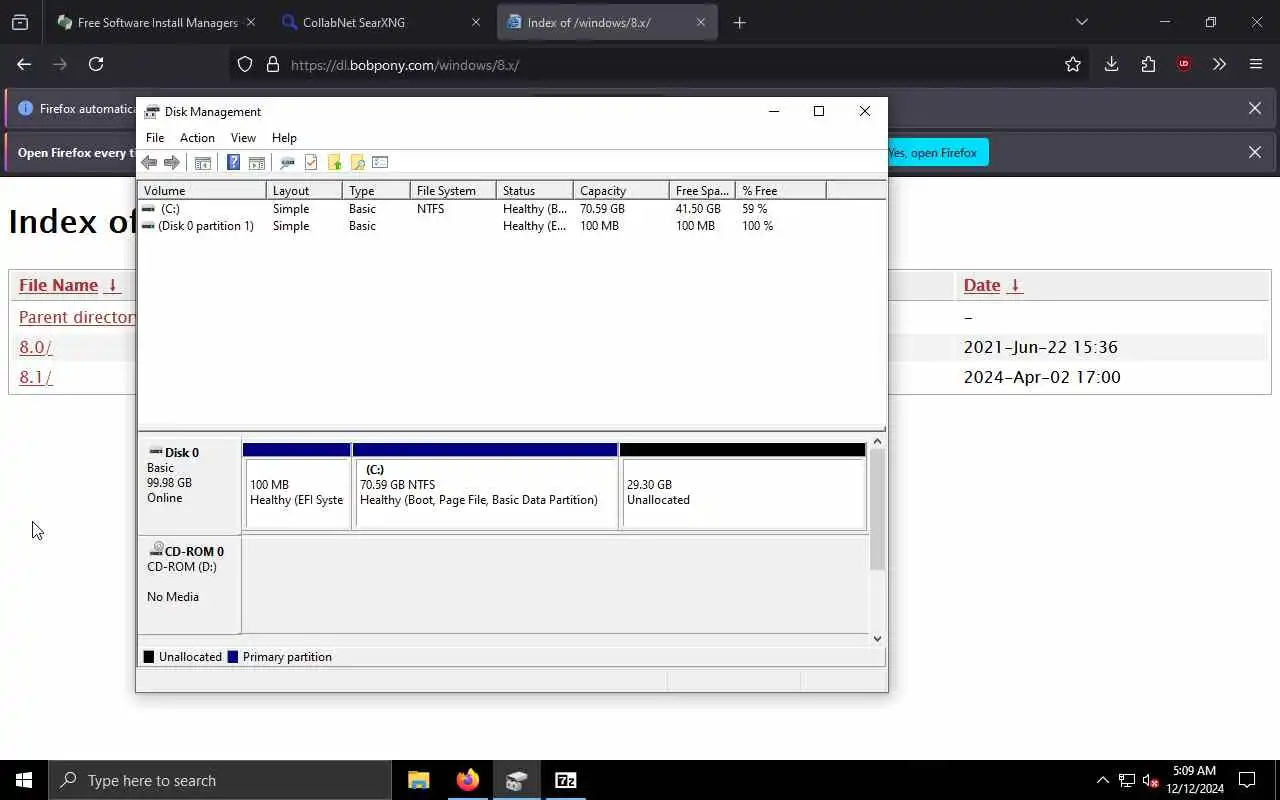The height and width of the screenshot is (800, 1280).
Task: Select the 100 MB EFI System partition block
Action: [297, 486]
